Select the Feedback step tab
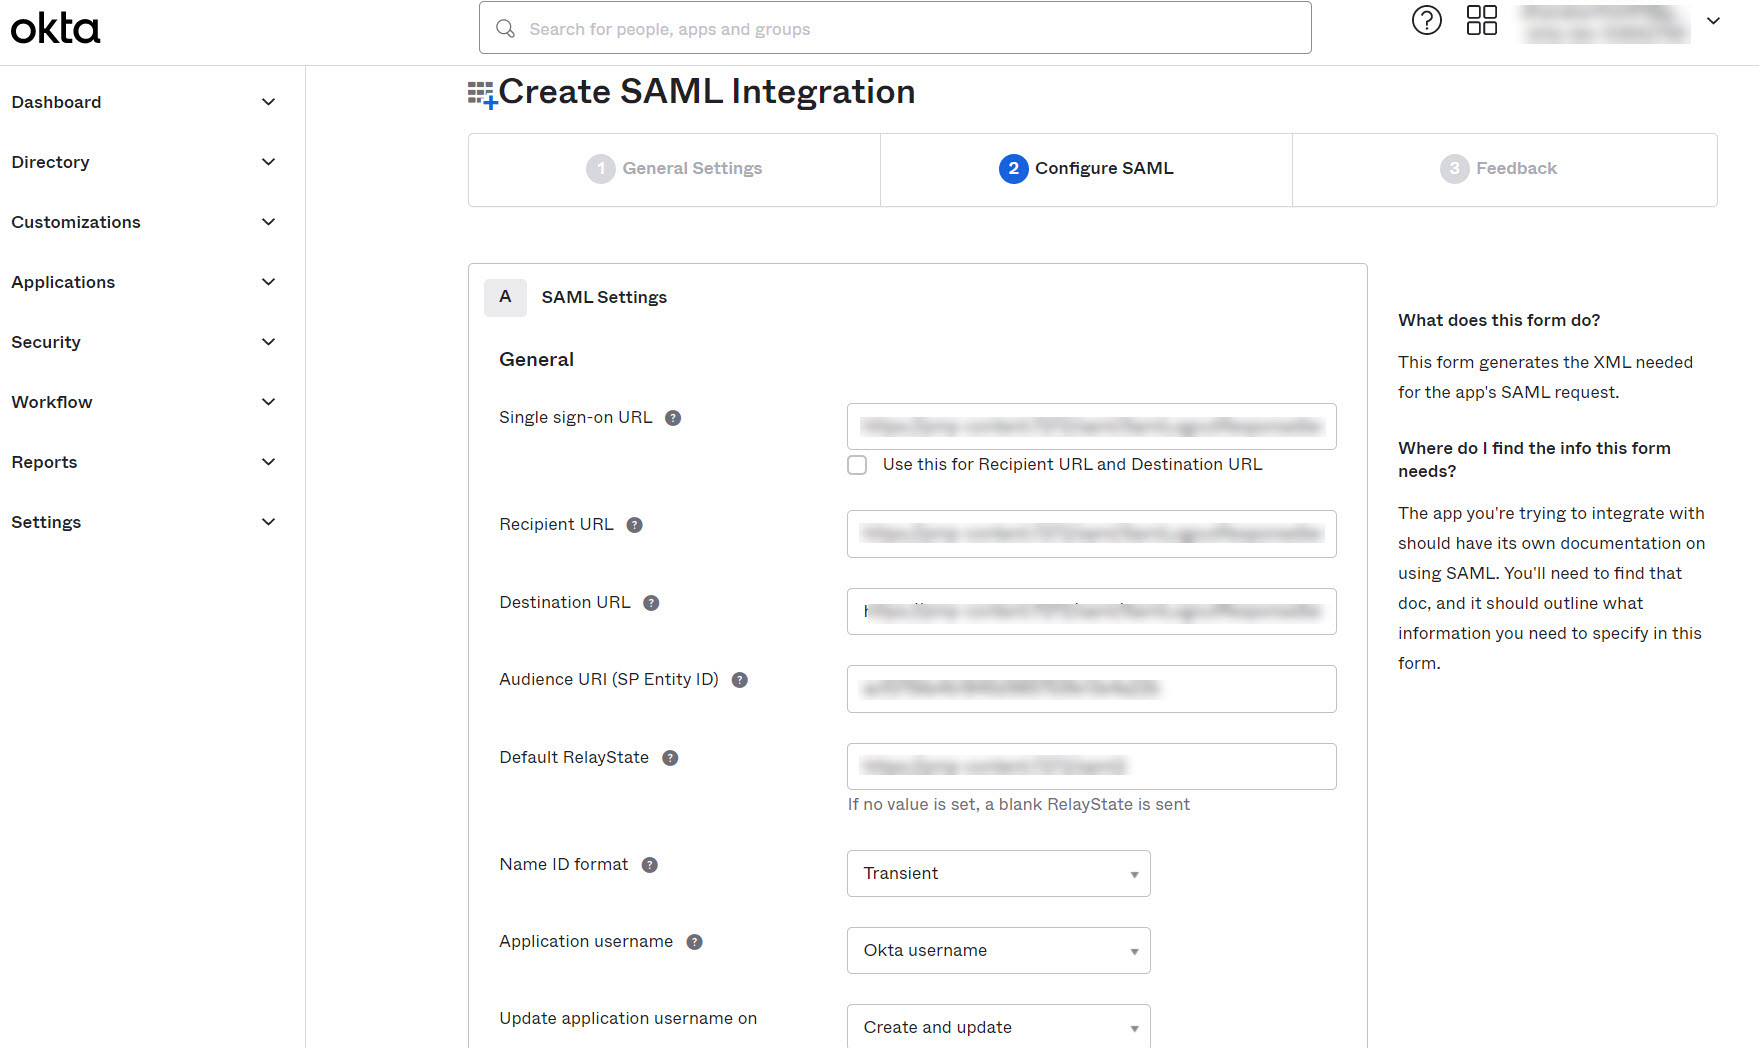 click(1499, 169)
